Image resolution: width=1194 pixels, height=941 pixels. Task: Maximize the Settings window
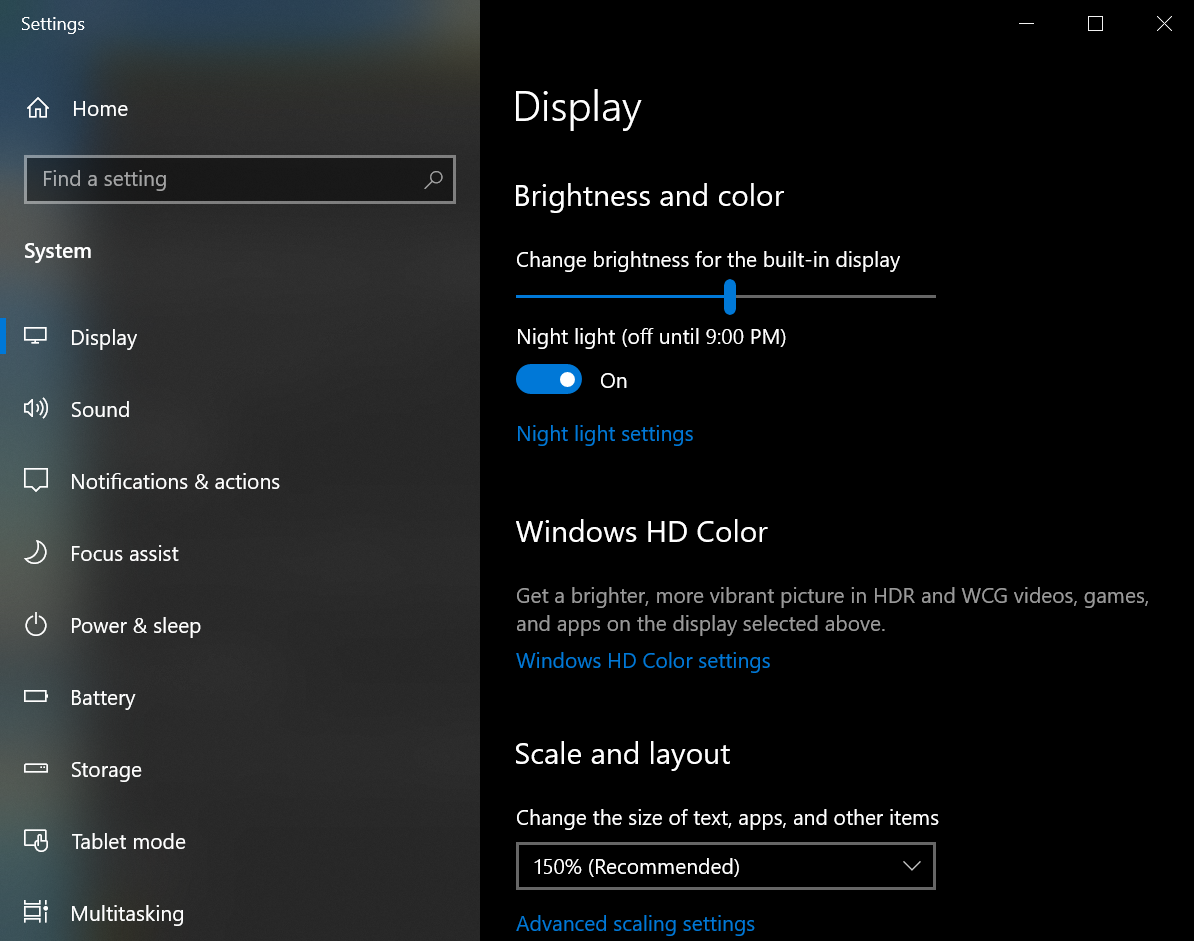(x=1095, y=24)
